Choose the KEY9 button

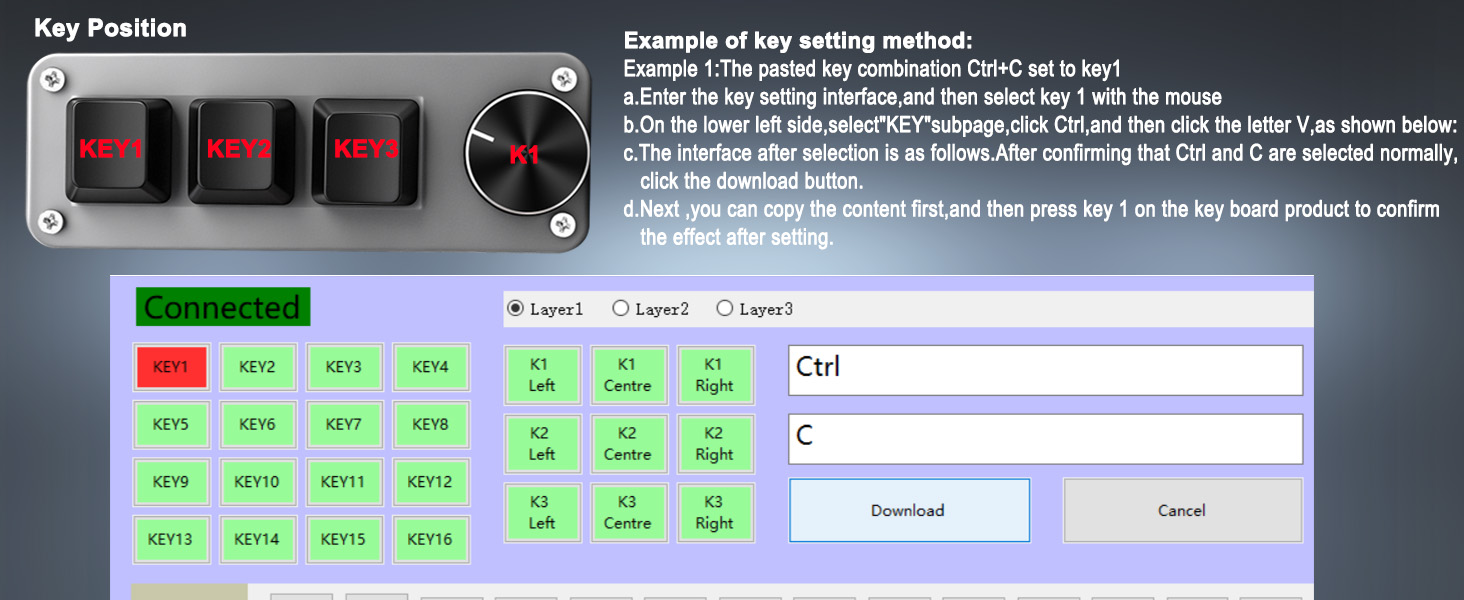point(171,482)
